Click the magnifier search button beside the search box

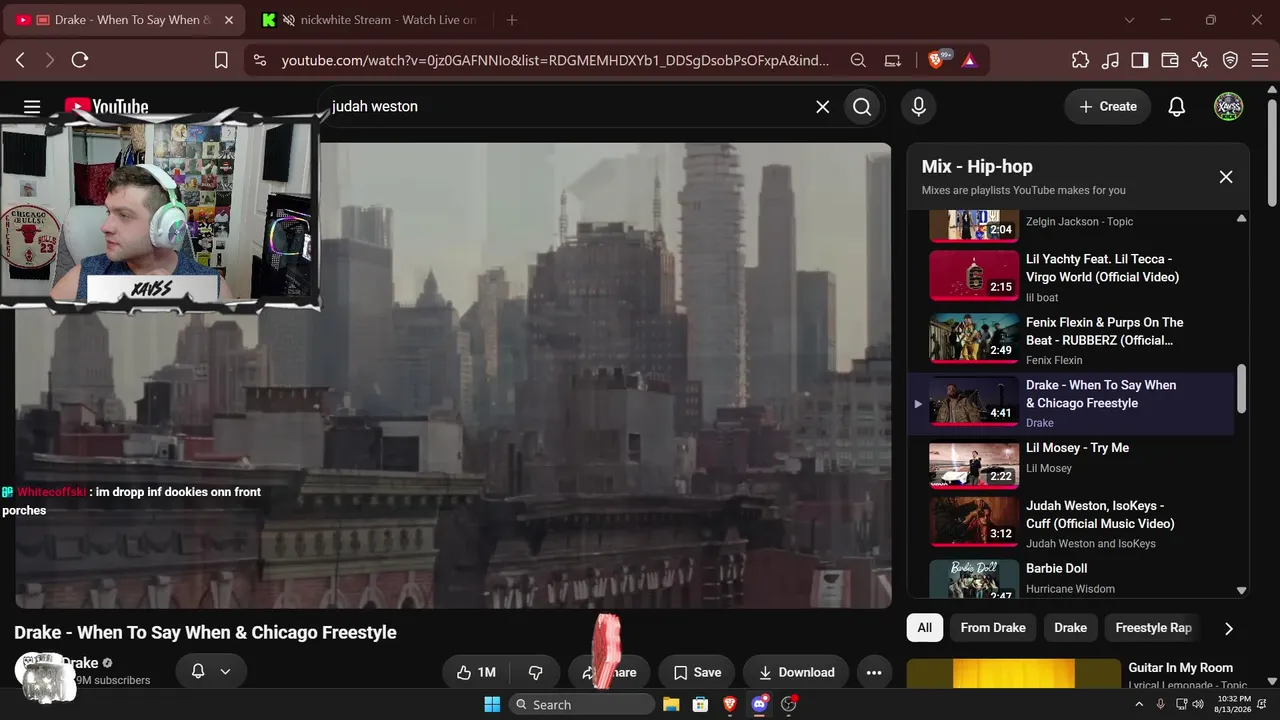862,107
